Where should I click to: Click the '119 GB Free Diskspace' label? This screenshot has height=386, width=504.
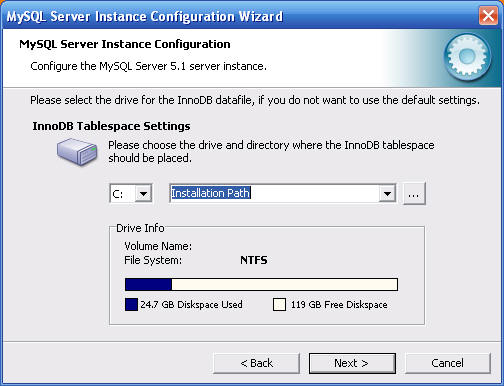[x=339, y=305]
